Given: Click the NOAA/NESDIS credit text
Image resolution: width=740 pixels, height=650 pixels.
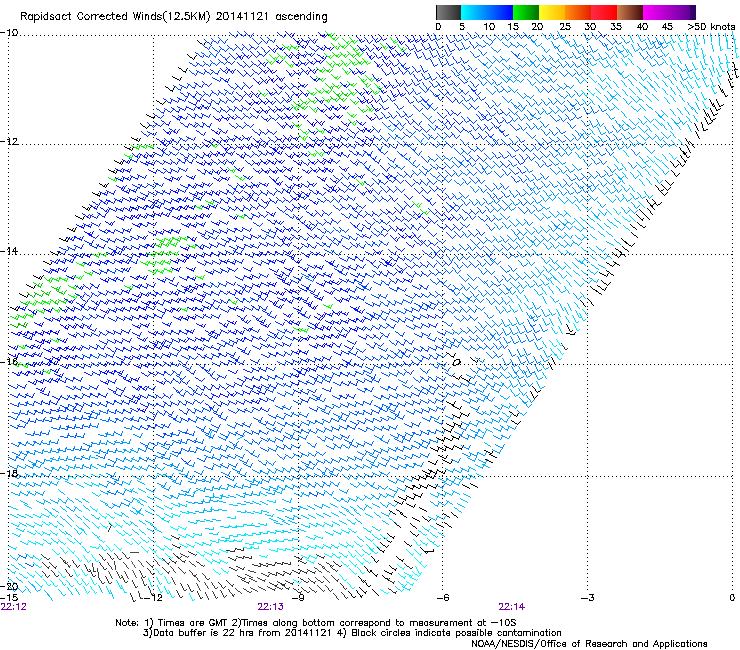Looking at the screenshot, I should [589, 644].
